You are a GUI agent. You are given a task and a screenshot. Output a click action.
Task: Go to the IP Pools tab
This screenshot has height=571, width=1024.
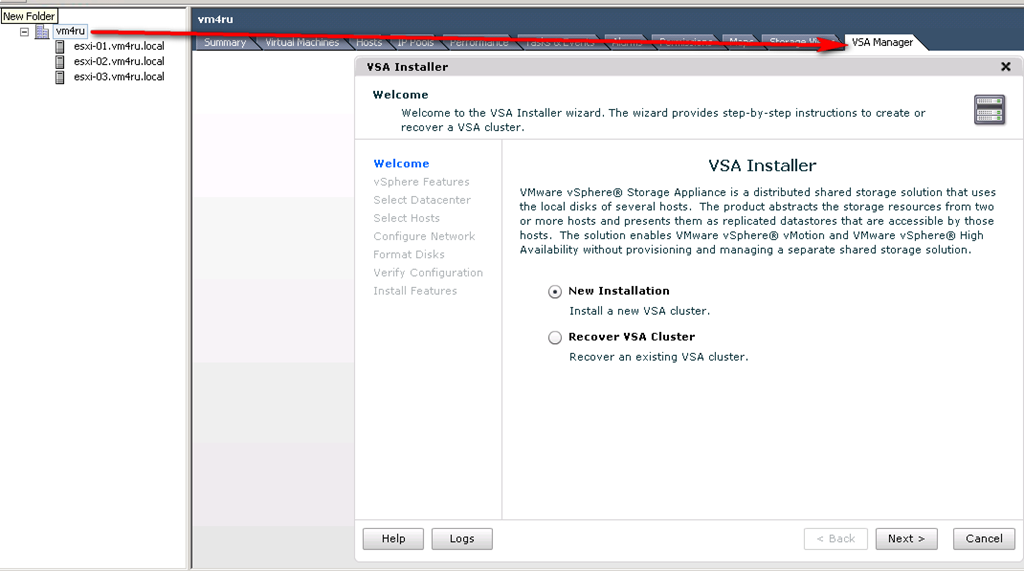(x=415, y=42)
